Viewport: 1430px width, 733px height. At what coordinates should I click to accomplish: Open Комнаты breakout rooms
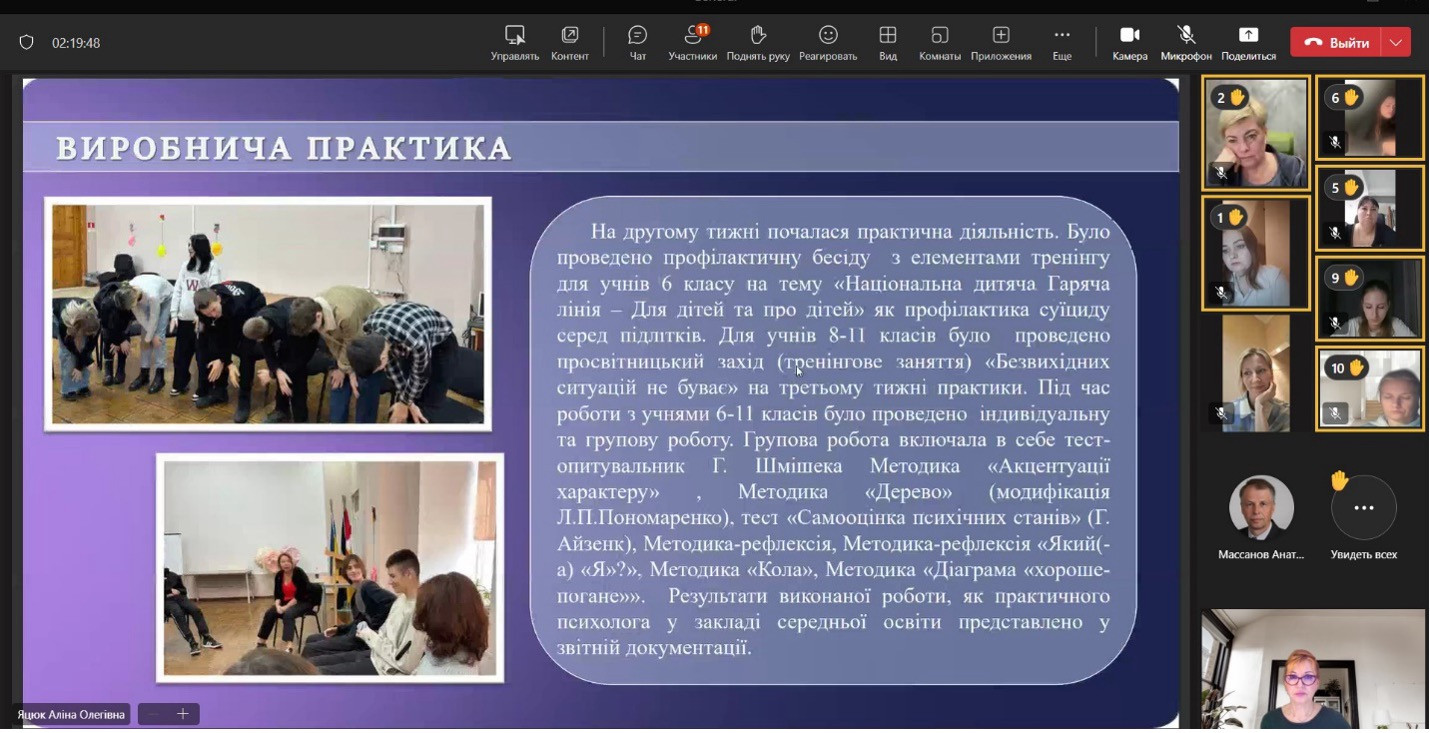(939, 43)
